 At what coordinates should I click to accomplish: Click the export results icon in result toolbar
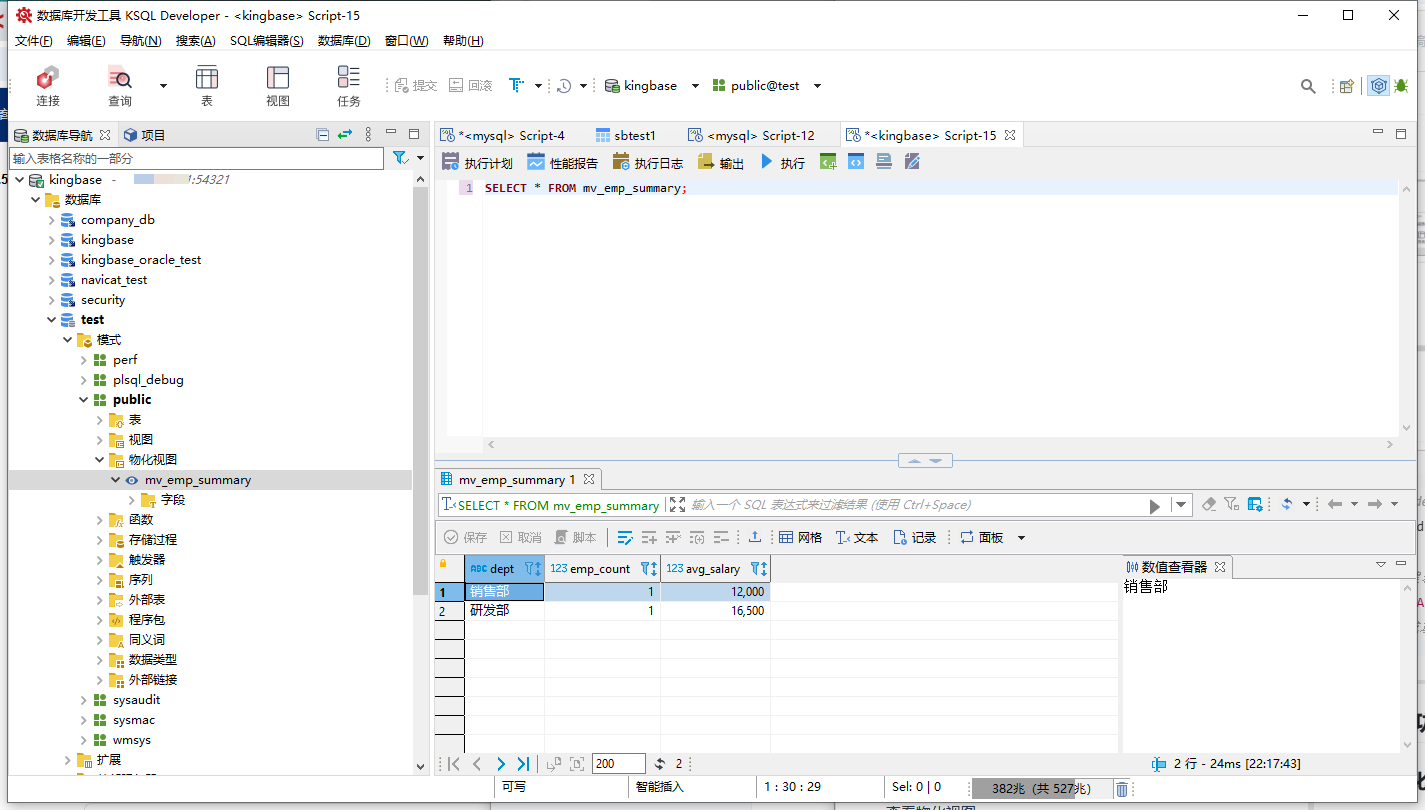[x=755, y=537]
